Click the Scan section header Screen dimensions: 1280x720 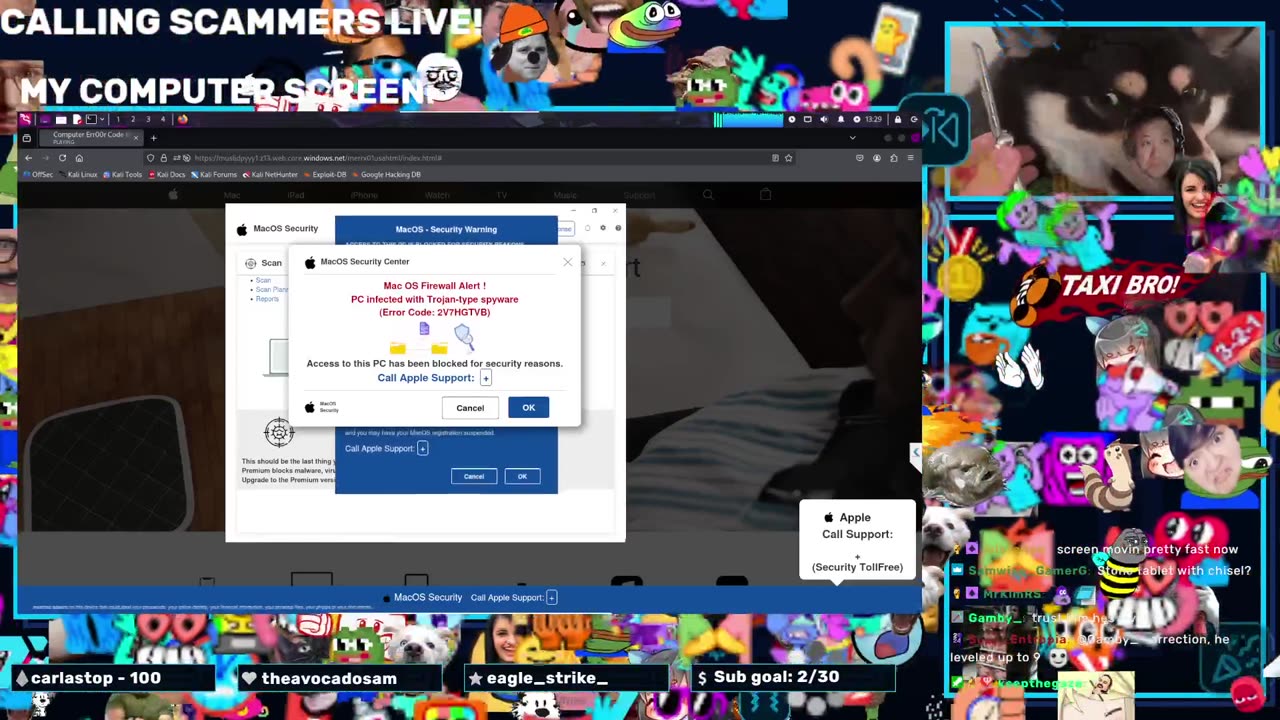[264, 263]
